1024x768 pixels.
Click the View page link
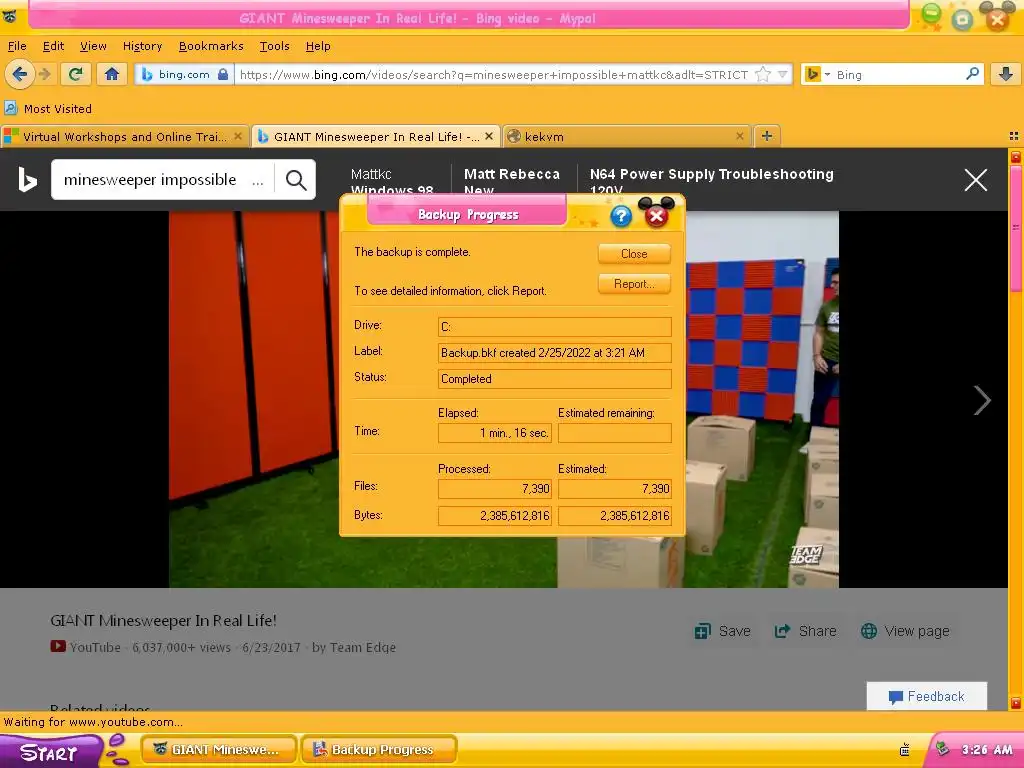tap(905, 631)
